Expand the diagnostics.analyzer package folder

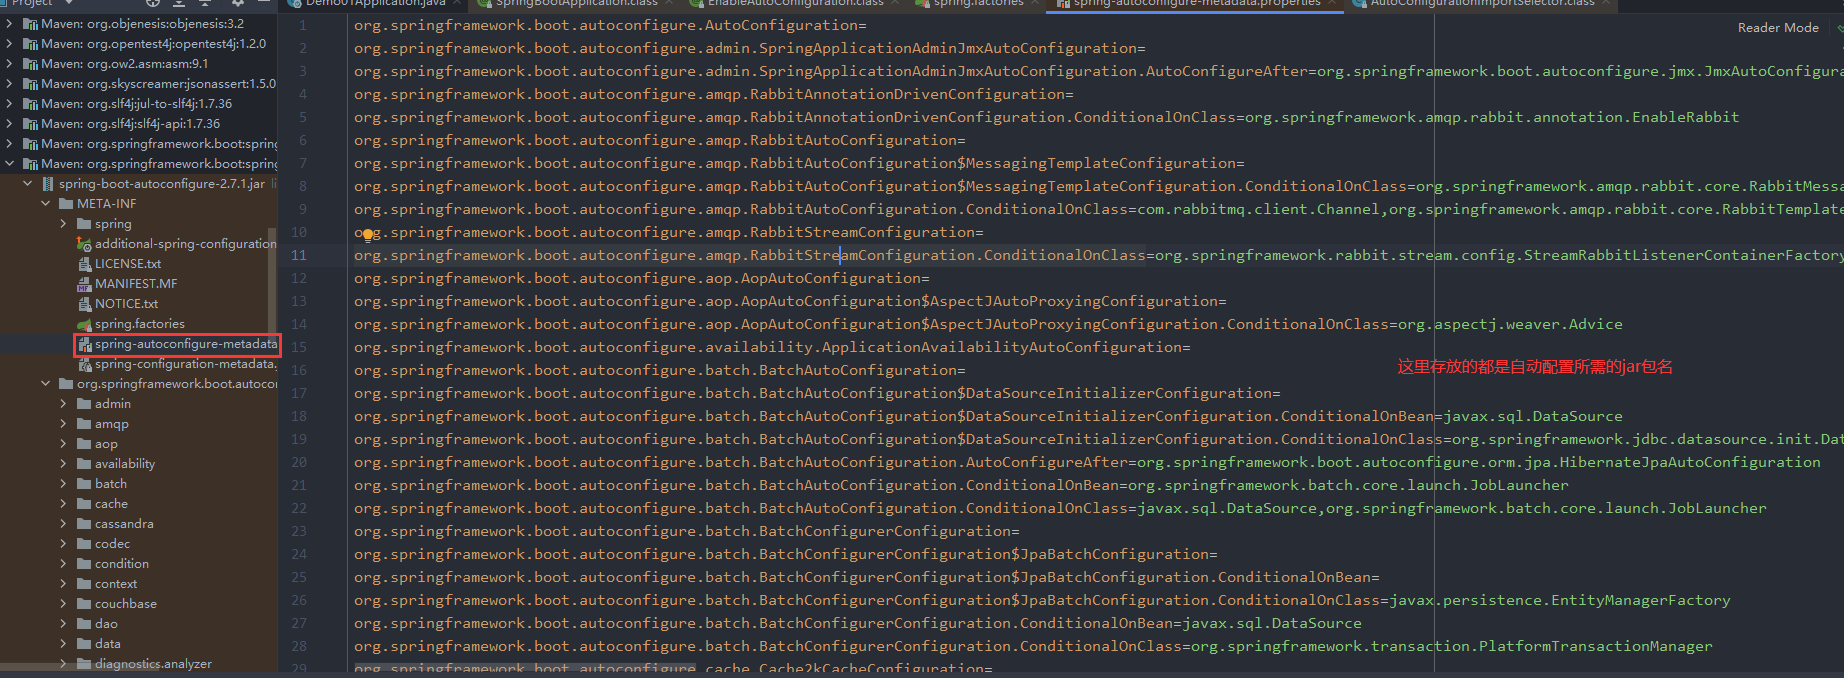pos(64,664)
